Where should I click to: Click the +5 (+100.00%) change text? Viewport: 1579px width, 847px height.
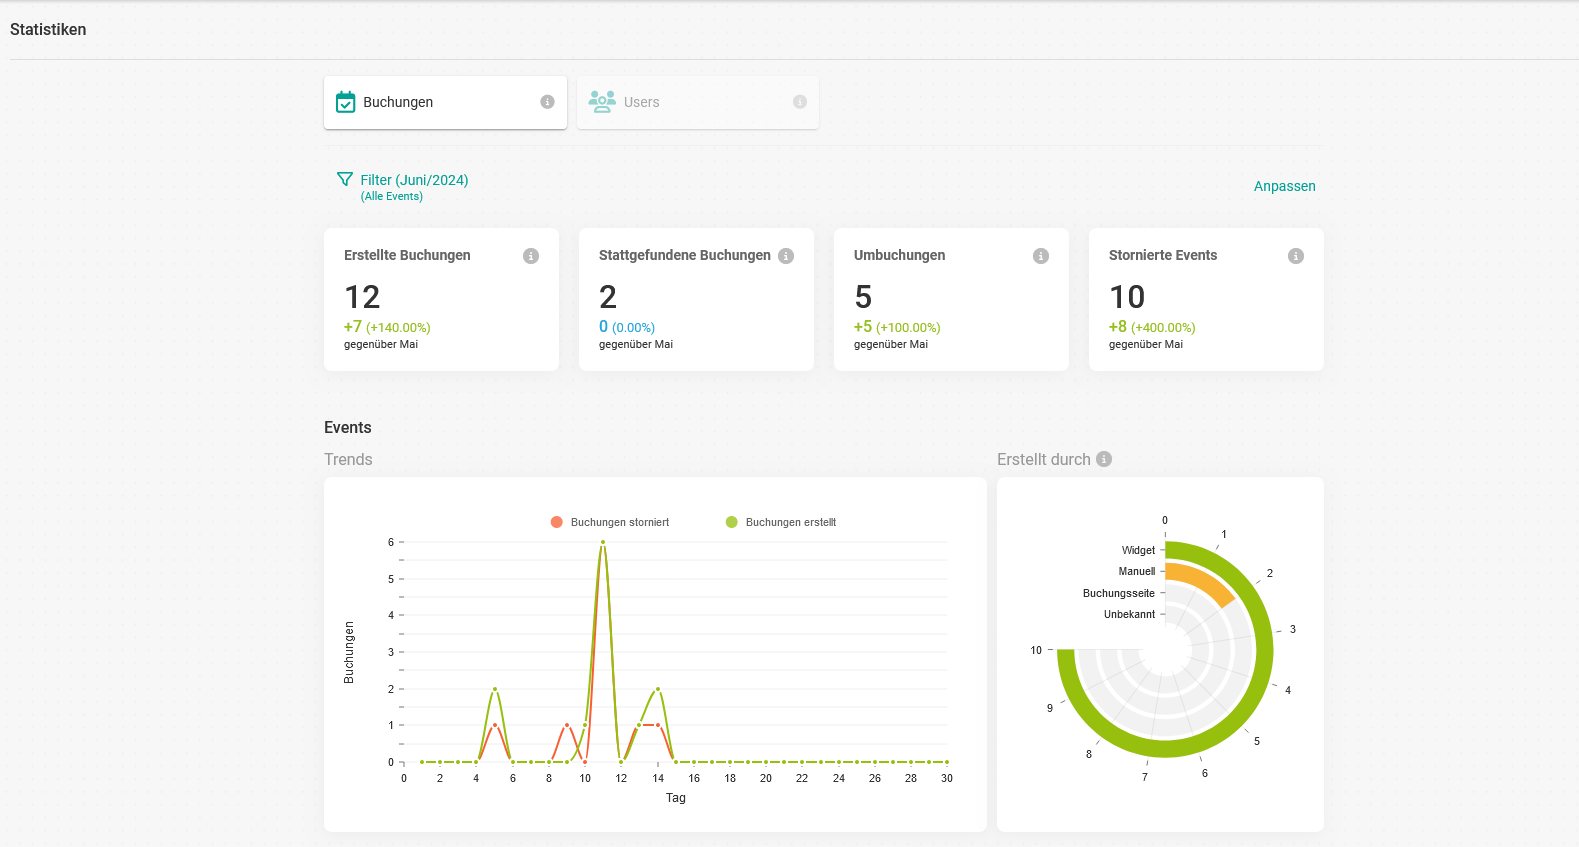[897, 327]
